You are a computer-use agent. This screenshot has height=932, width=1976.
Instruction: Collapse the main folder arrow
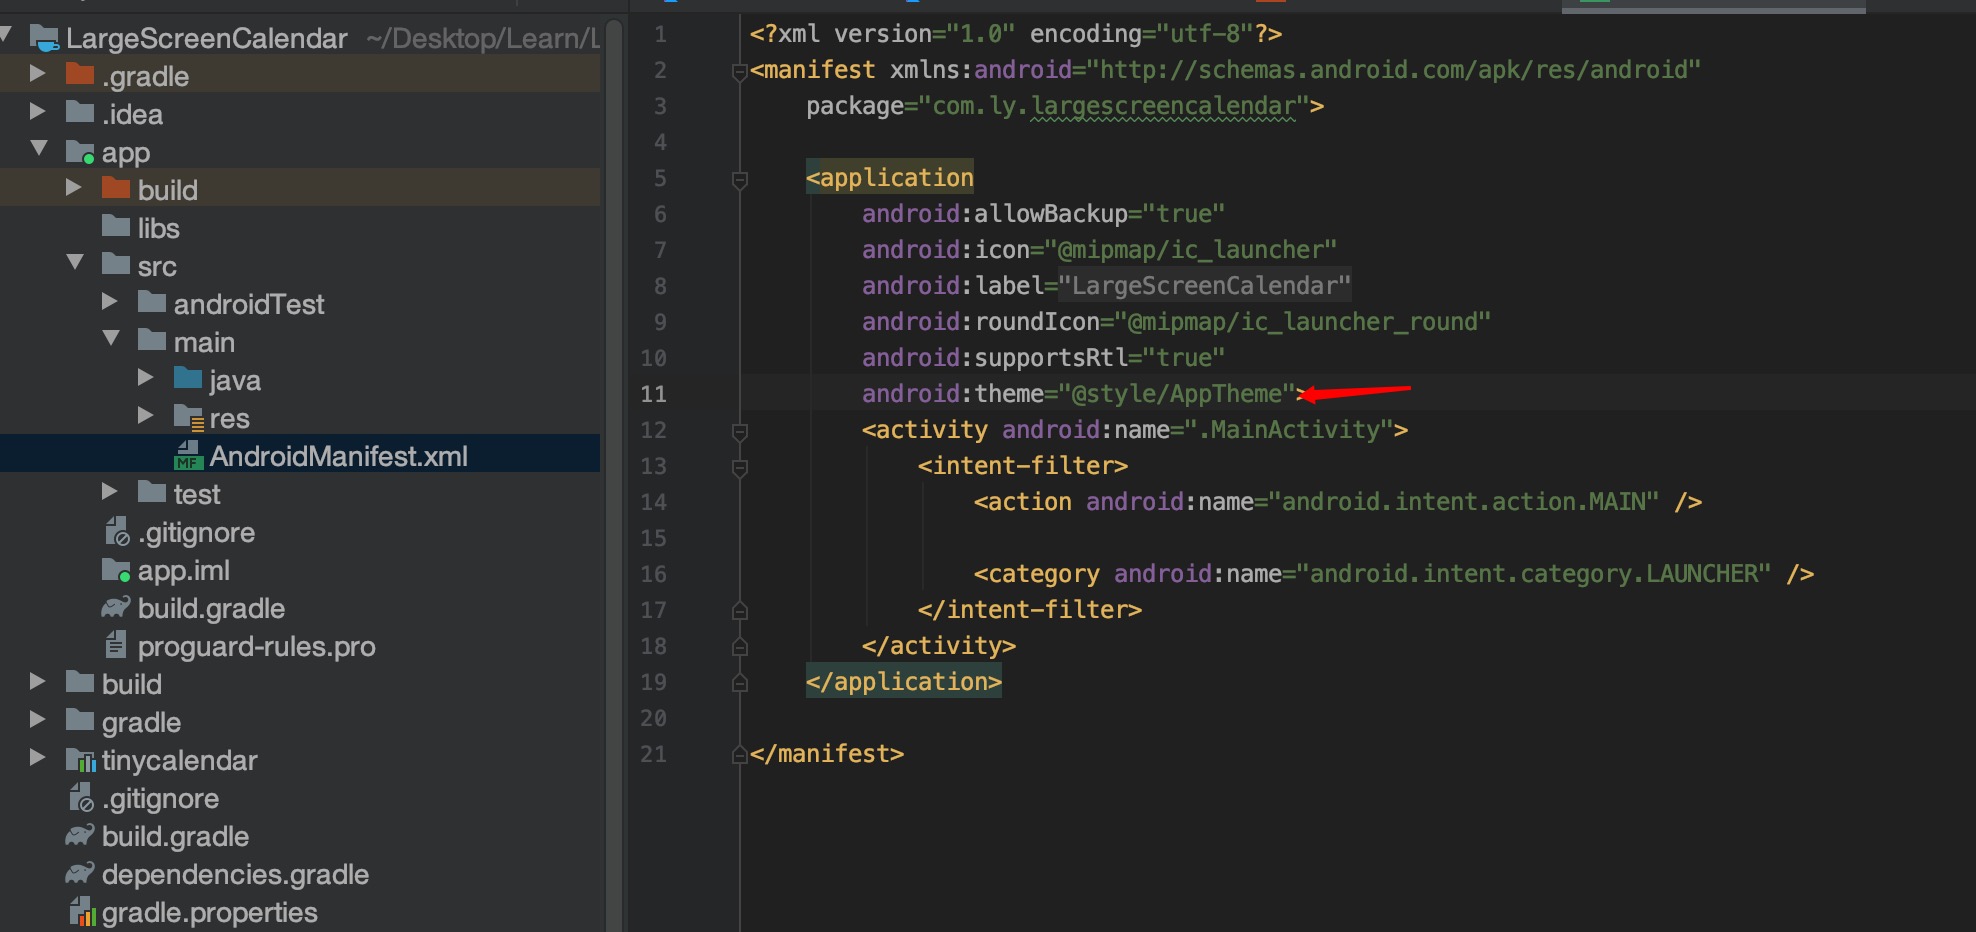pyautogui.click(x=111, y=338)
